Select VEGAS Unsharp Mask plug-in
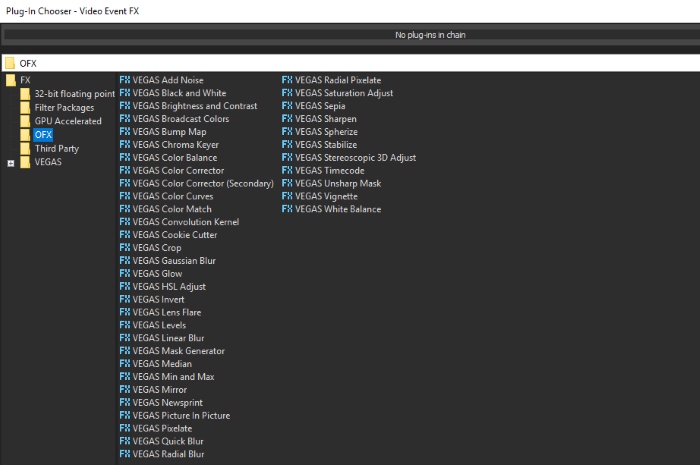The image size is (700, 465). click(332, 183)
